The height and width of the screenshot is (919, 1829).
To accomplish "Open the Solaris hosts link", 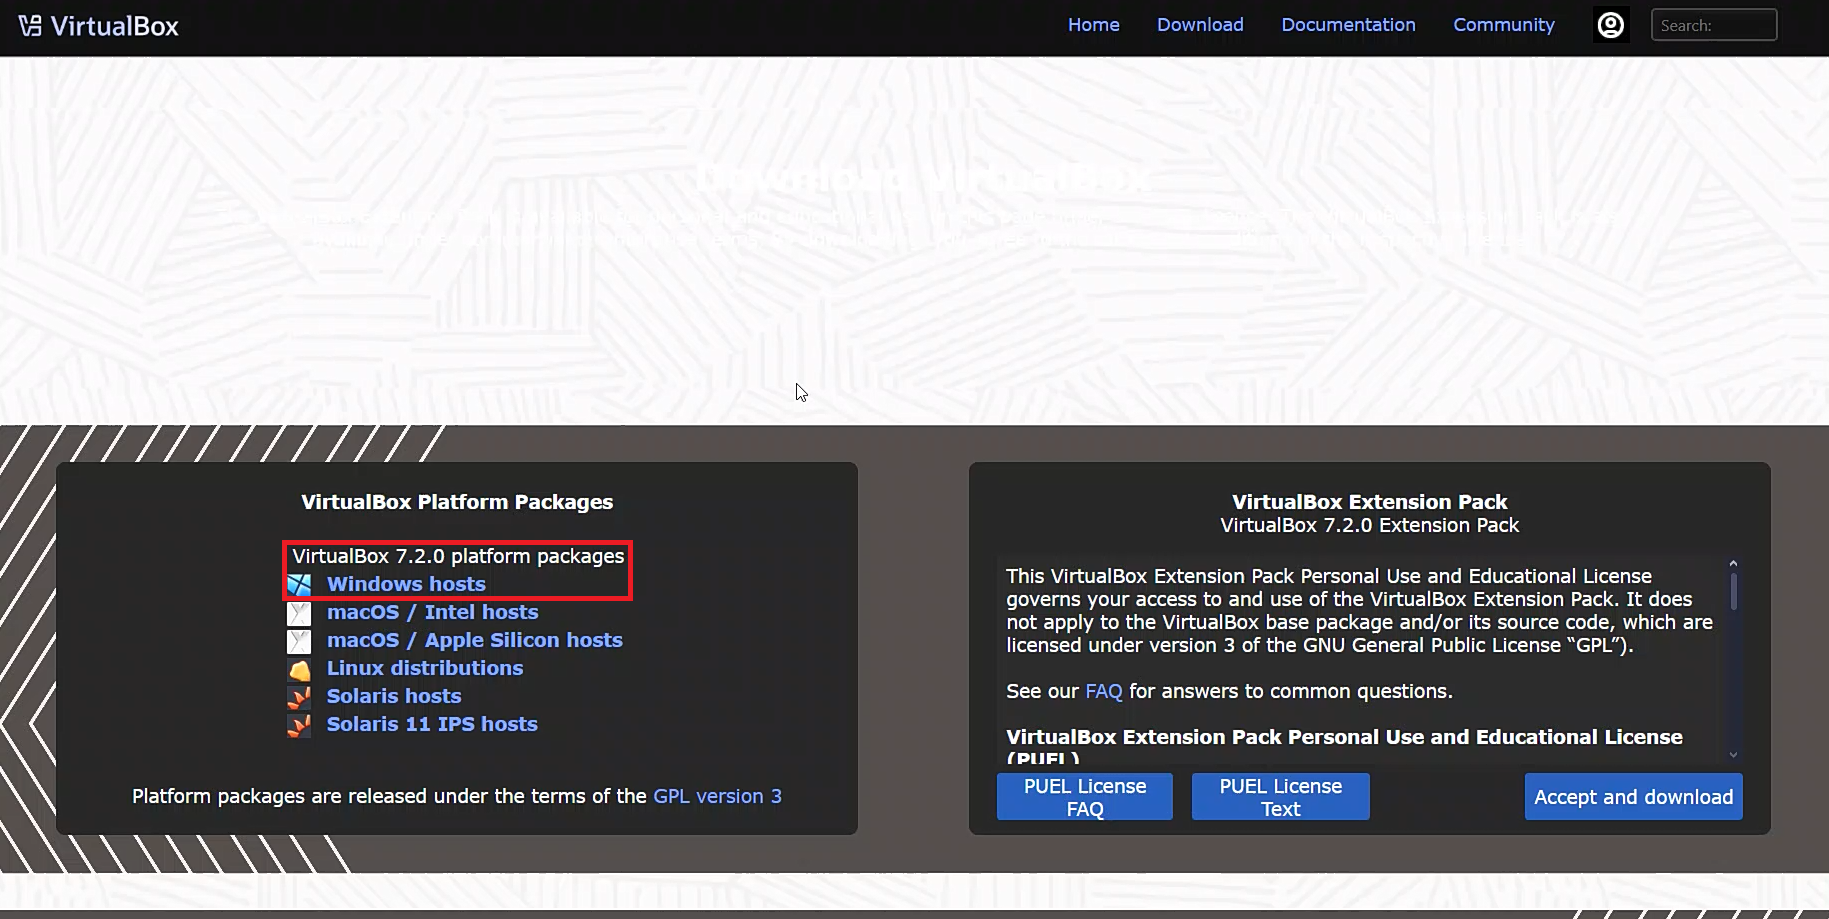I will pyautogui.click(x=394, y=696).
